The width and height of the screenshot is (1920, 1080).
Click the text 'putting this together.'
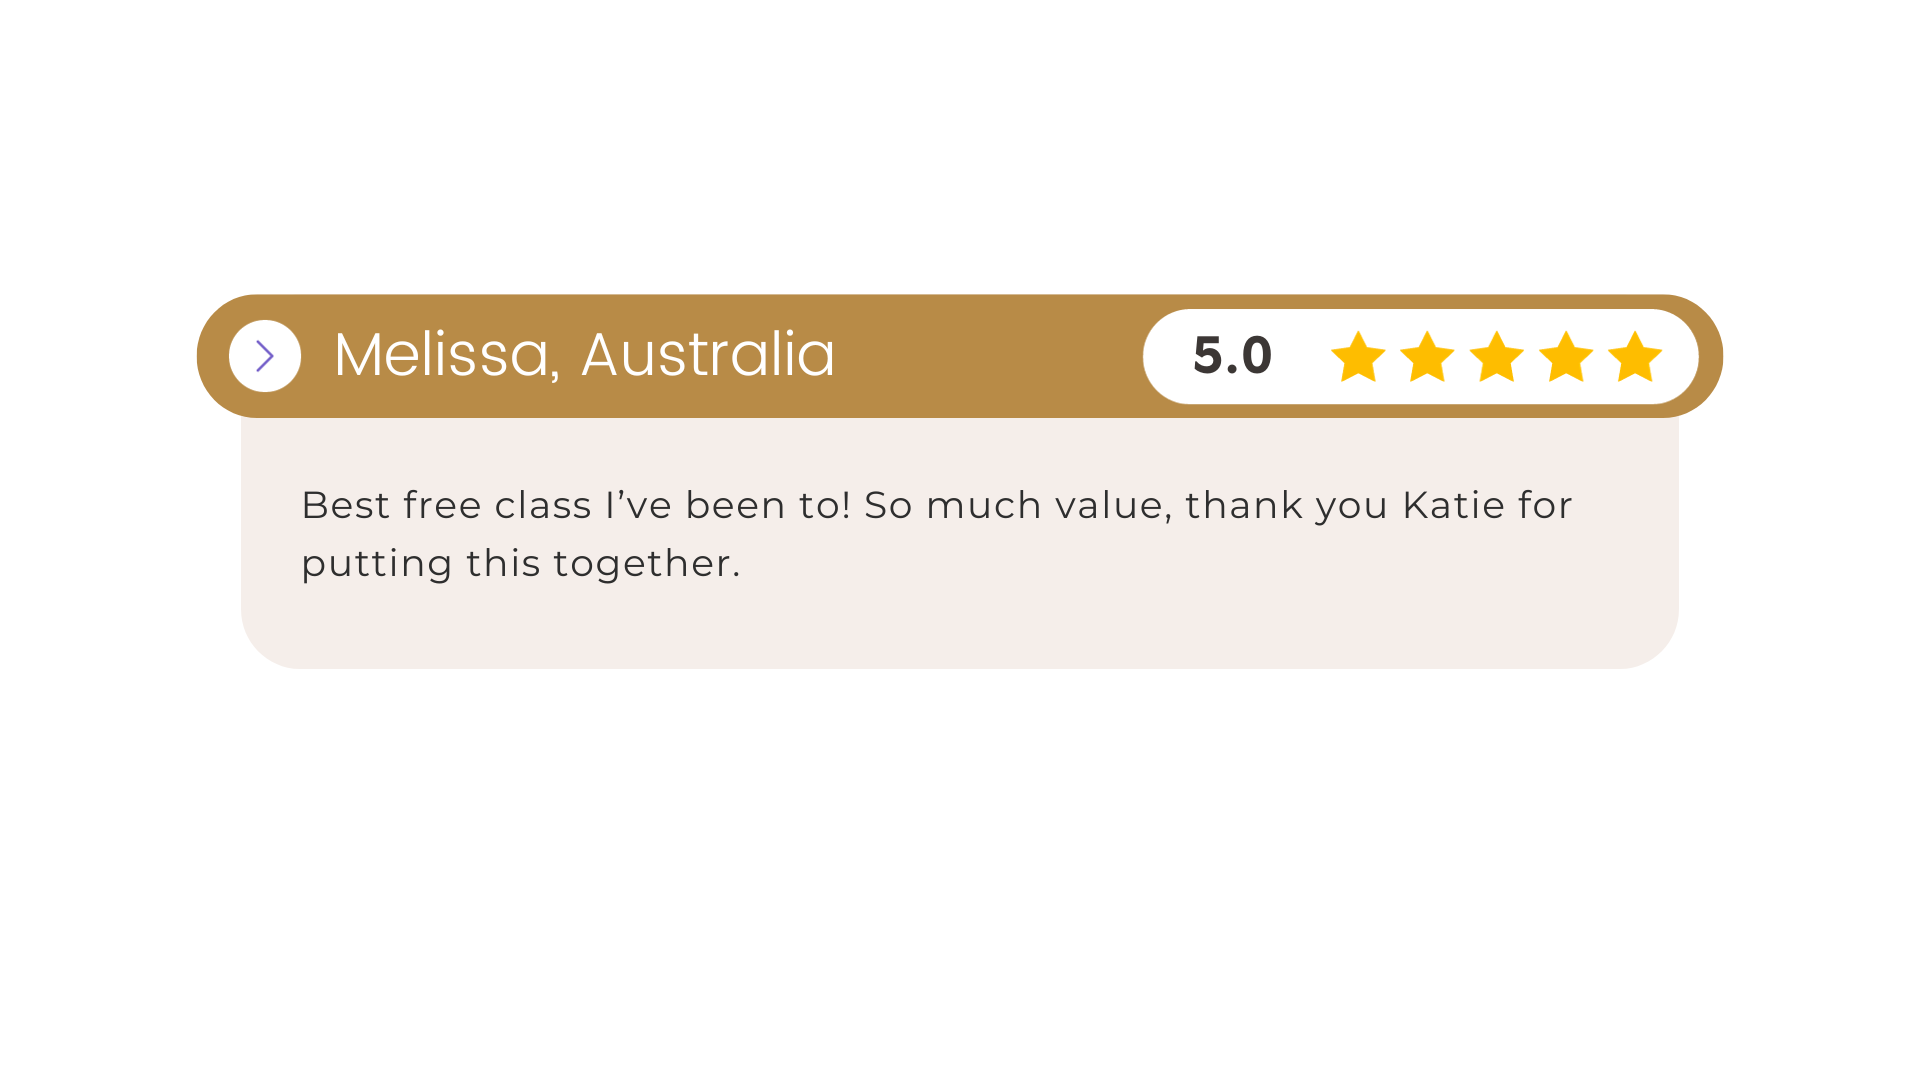coord(521,564)
